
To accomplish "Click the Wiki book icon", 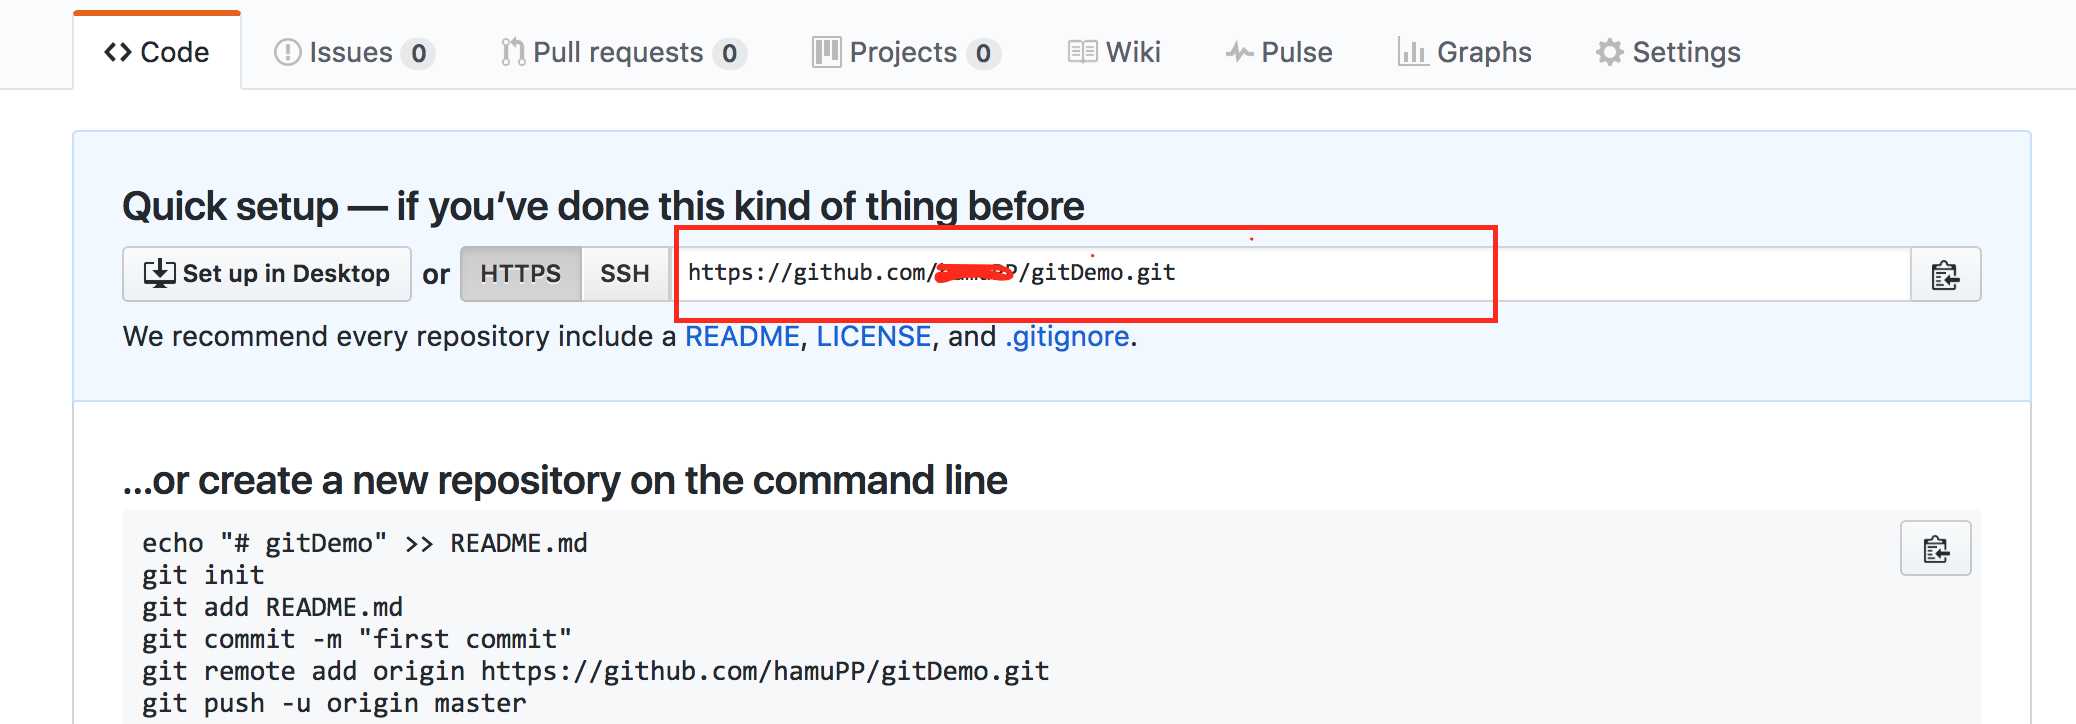I will click(x=1082, y=52).
